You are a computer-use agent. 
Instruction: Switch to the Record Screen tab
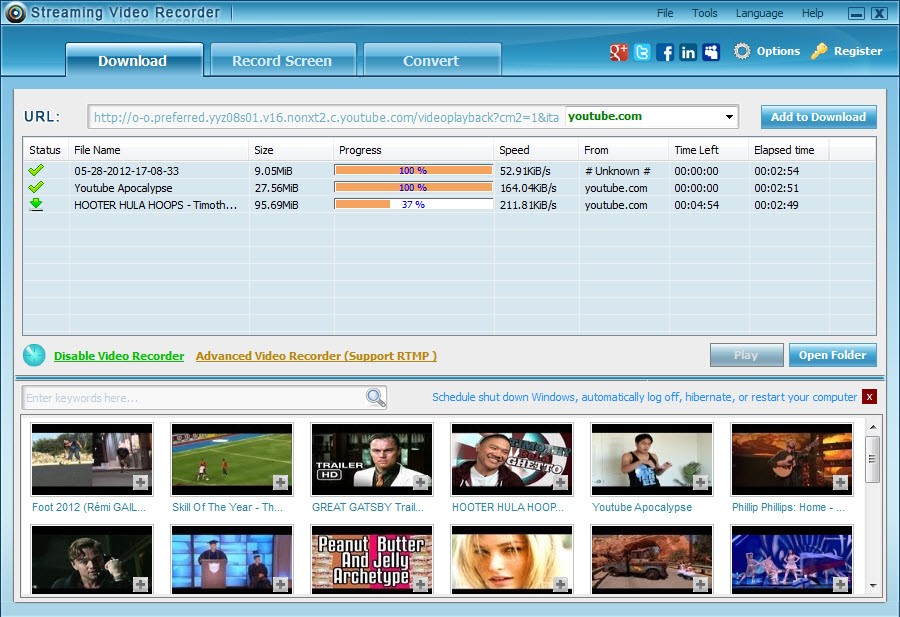[x=282, y=61]
